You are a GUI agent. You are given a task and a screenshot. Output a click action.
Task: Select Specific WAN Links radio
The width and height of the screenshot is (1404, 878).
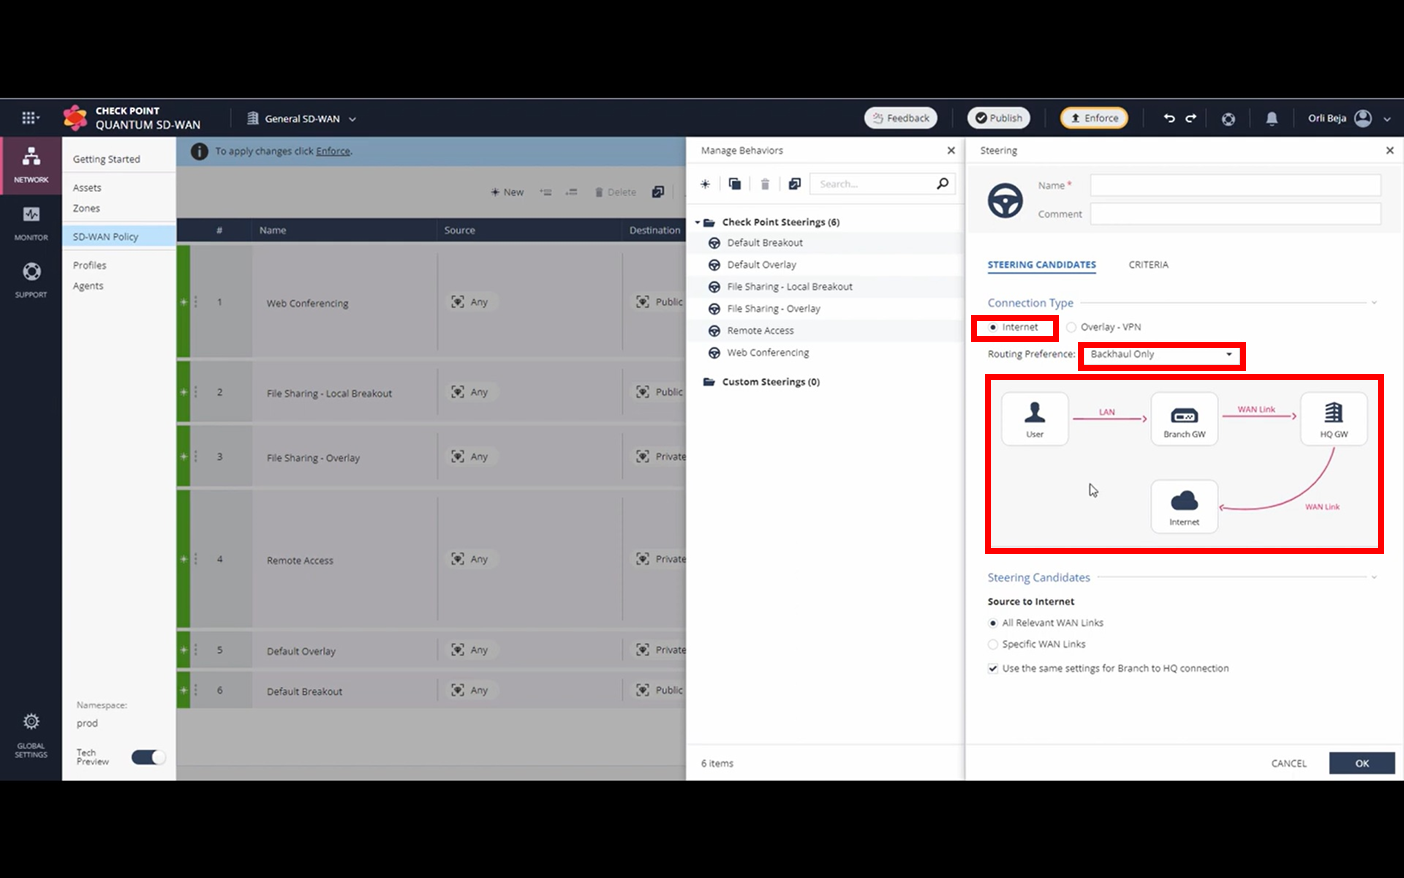(993, 645)
